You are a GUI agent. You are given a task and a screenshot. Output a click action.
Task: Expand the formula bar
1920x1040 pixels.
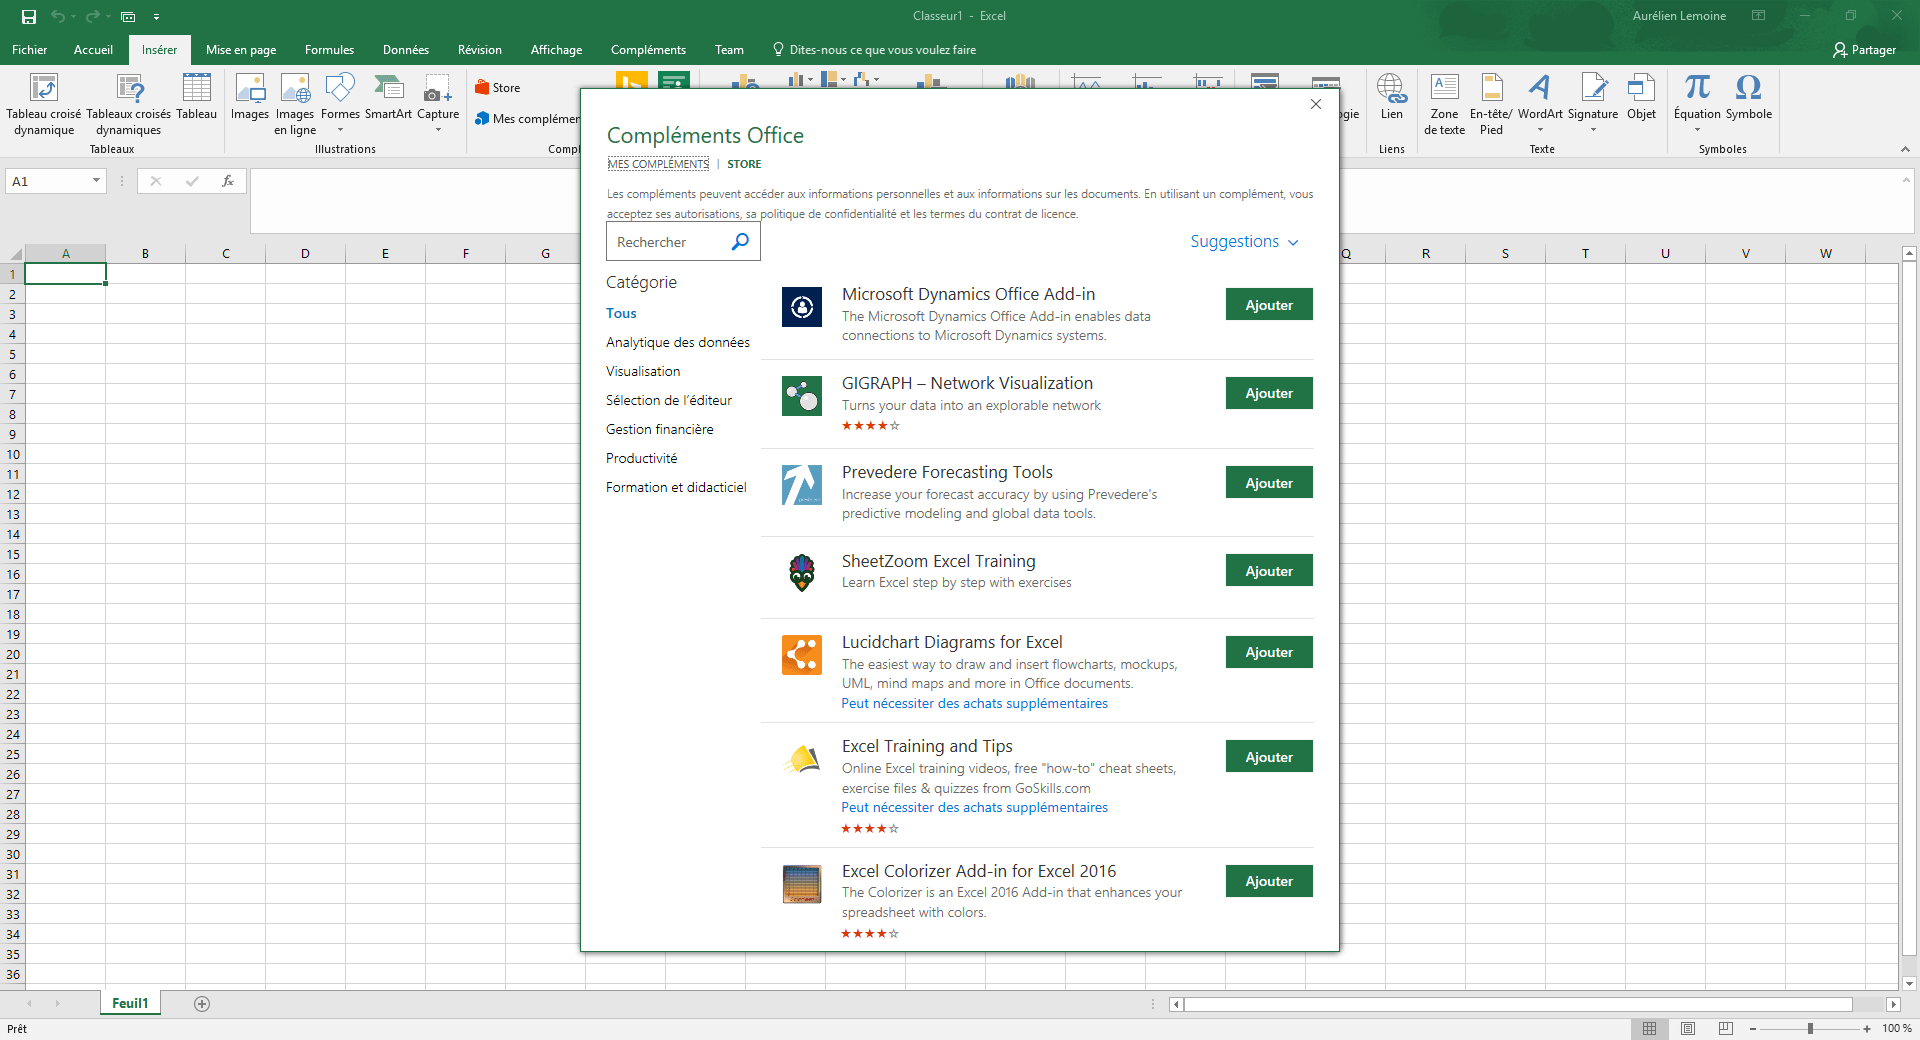click(1905, 180)
